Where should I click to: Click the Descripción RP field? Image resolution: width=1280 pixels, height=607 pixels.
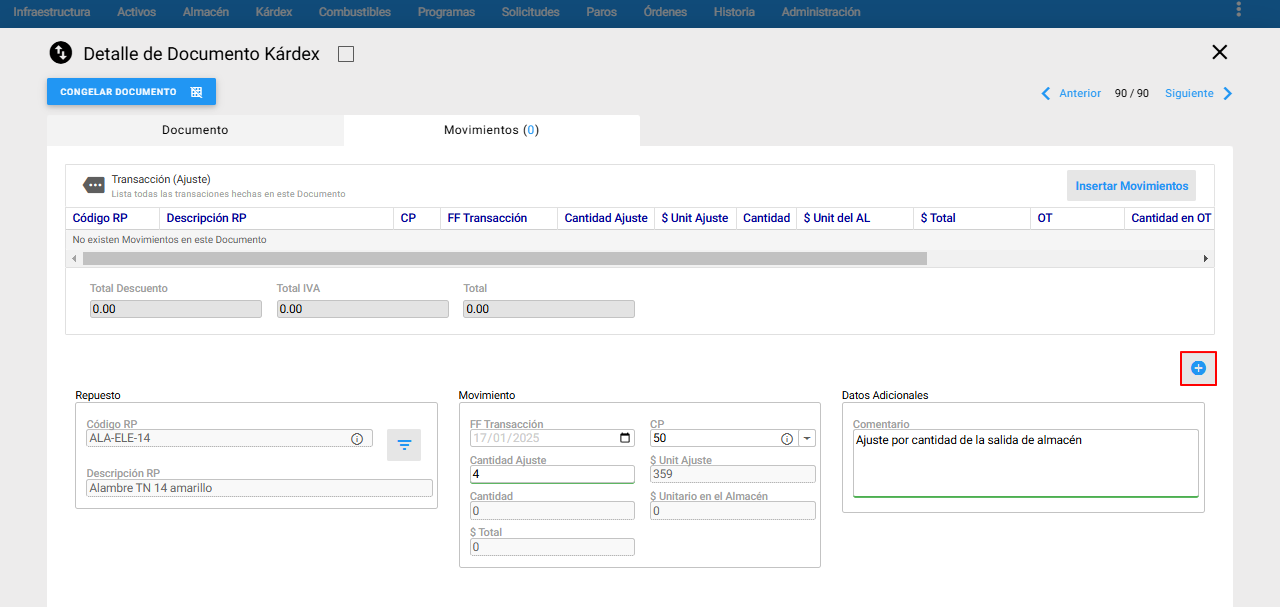tap(260, 488)
